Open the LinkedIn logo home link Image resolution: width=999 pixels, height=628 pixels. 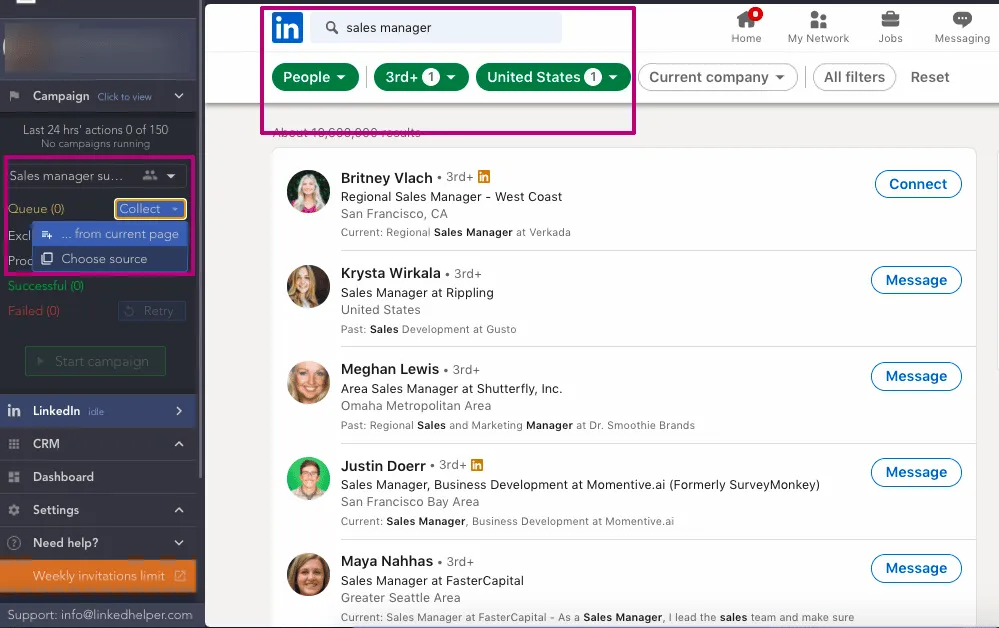click(287, 28)
